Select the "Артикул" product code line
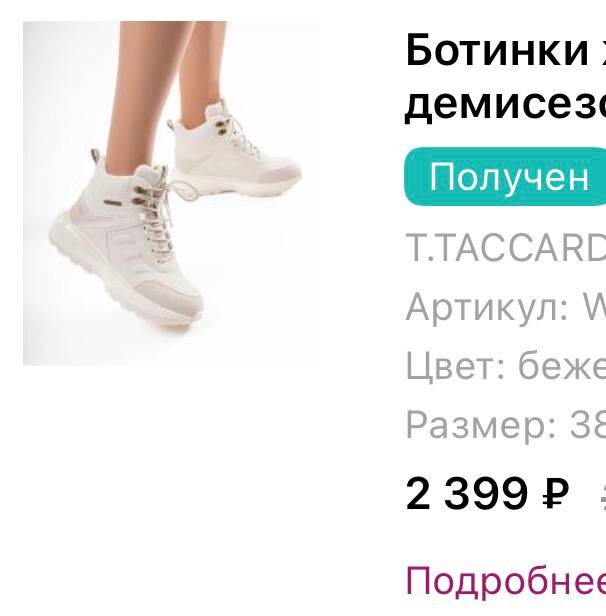606x616 pixels. [x=505, y=308]
